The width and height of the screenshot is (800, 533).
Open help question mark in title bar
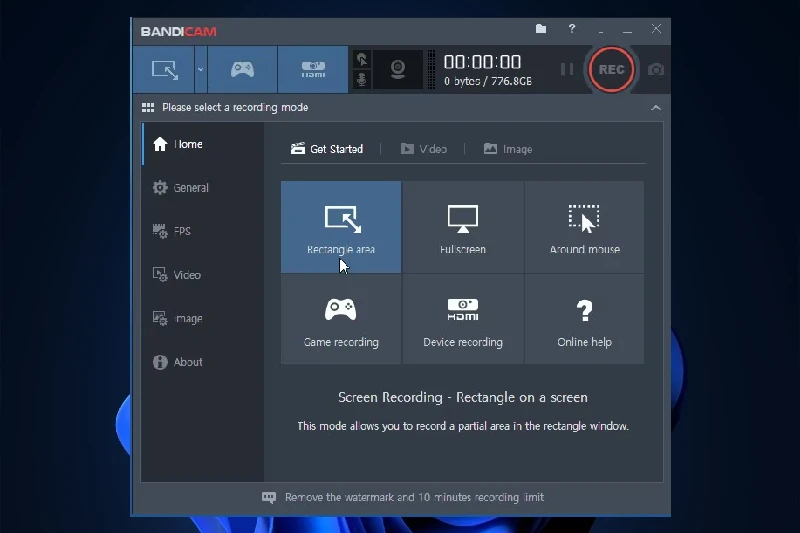pos(572,29)
